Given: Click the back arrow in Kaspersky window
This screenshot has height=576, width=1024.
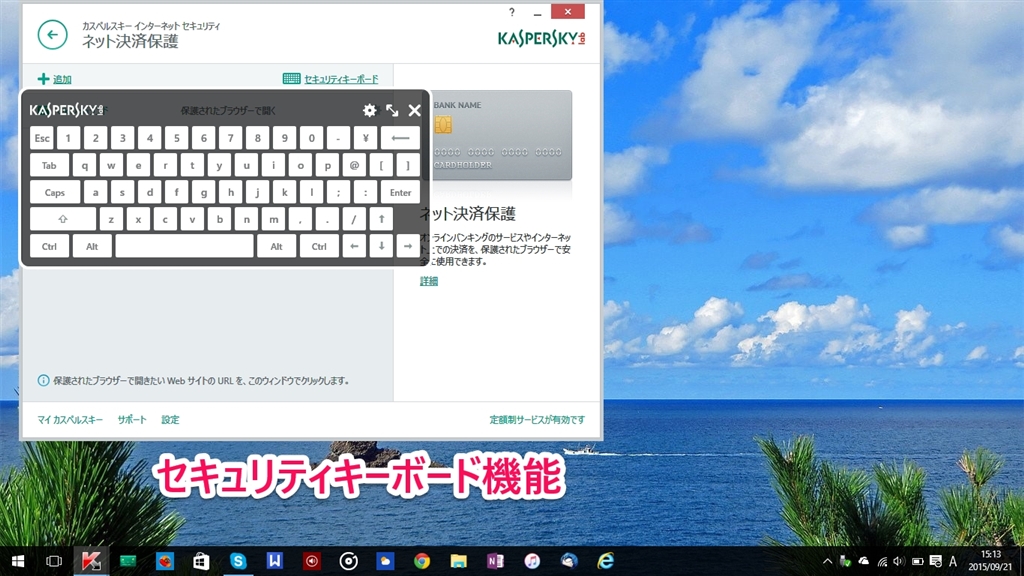Looking at the screenshot, I should (52, 35).
